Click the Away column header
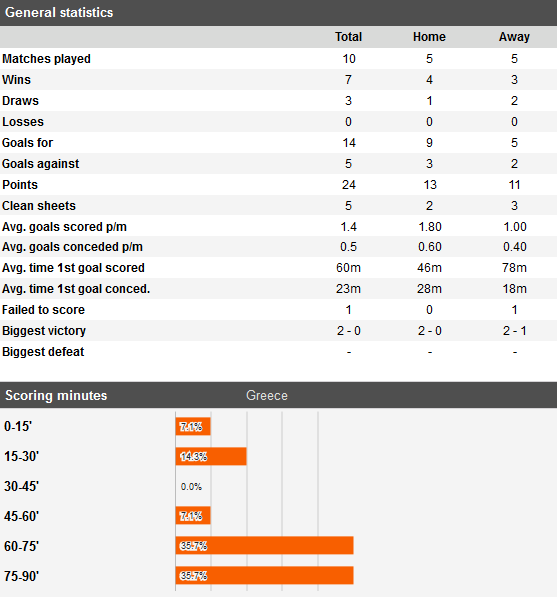The width and height of the screenshot is (557, 597). 514,37
